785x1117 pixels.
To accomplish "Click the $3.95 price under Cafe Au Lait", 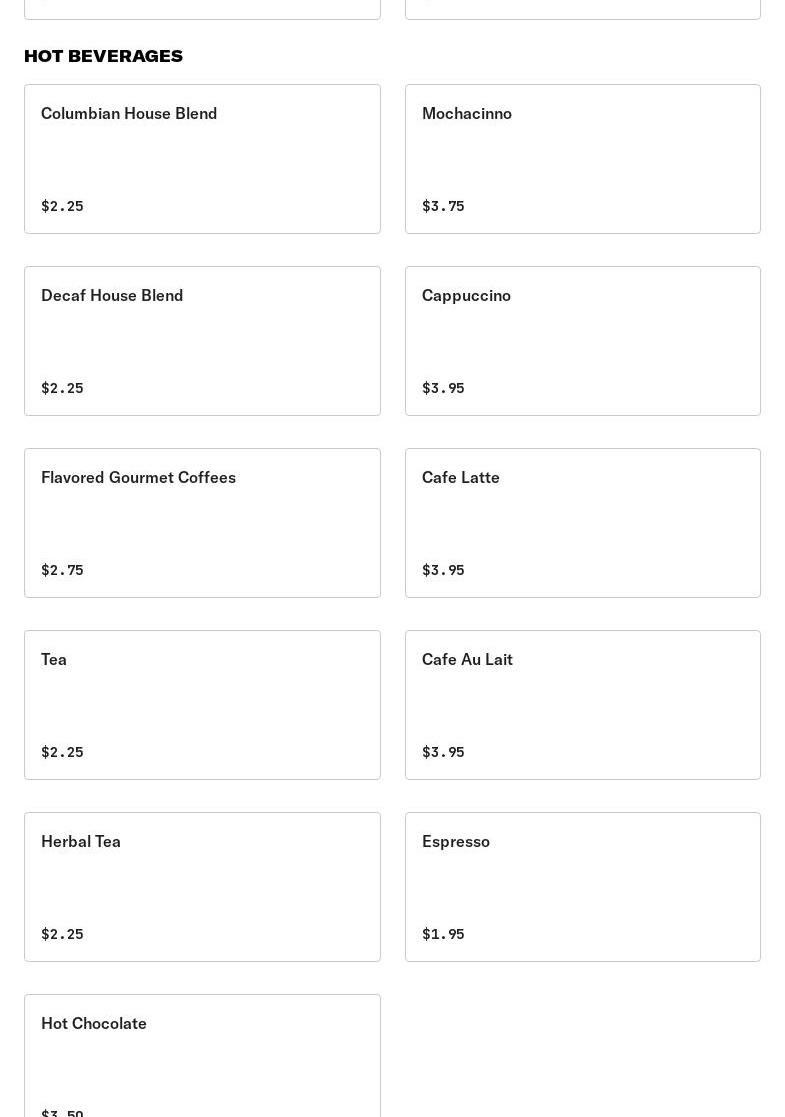I will 443,752.
